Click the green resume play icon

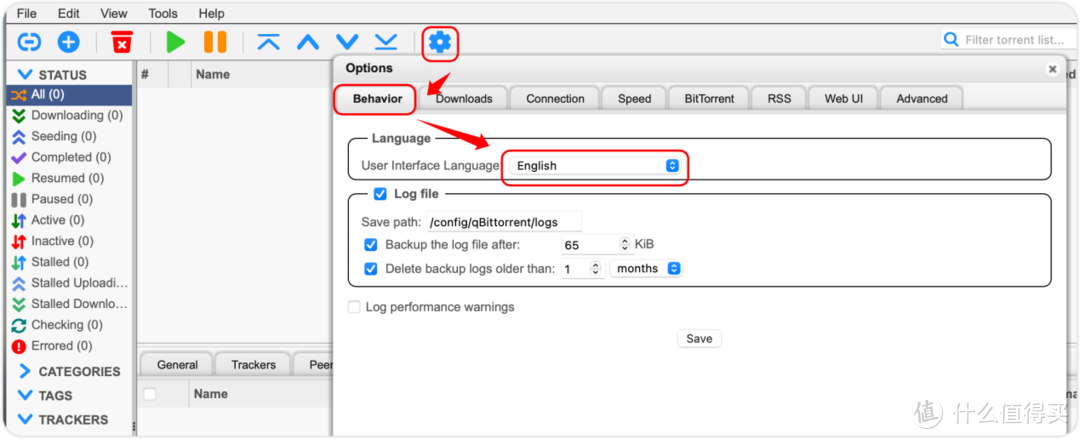[x=176, y=42]
